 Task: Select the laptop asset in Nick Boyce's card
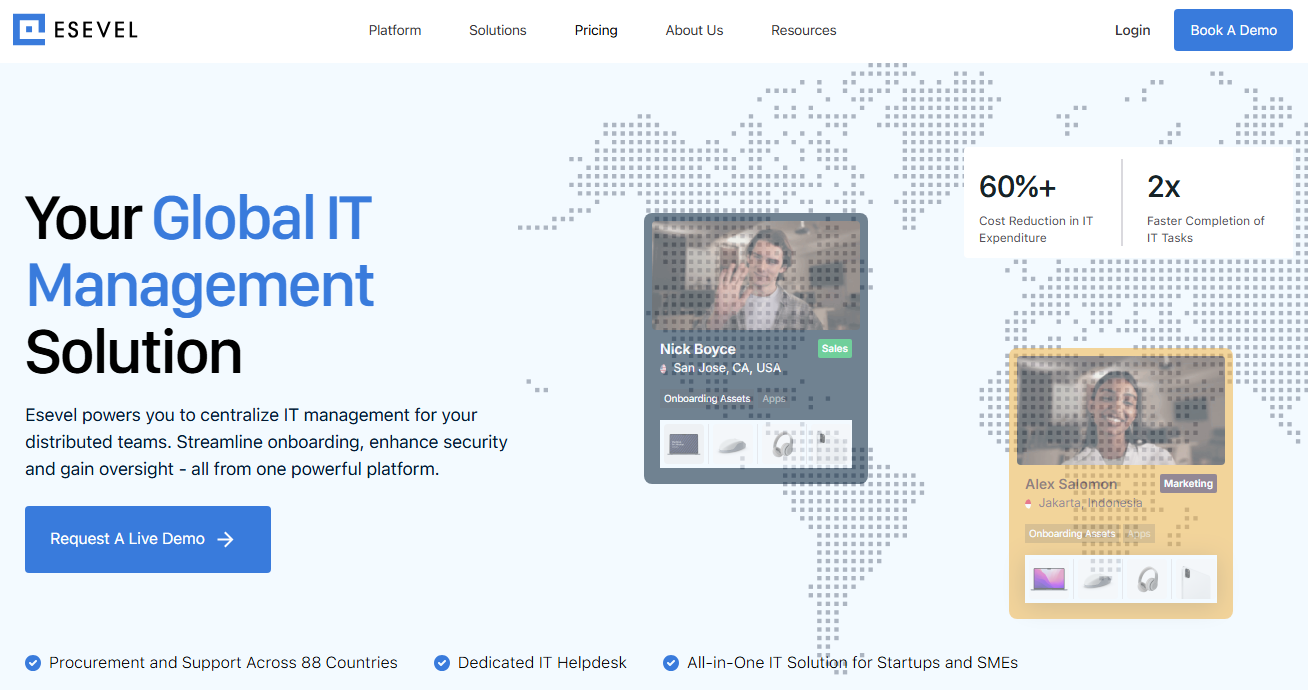(684, 444)
